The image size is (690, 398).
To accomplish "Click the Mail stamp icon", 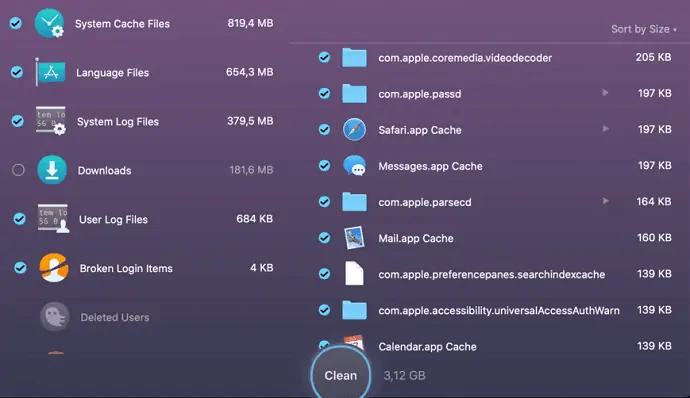I will 354,238.
